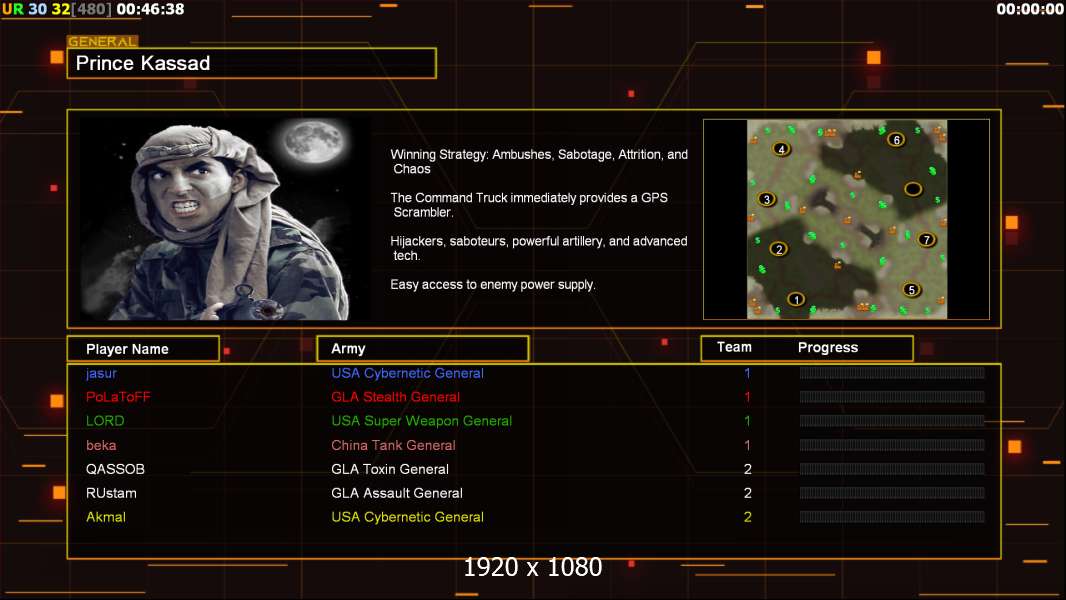The height and width of the screenshot is (600, 1066).
Task: Click the Army column header
Action: 423,349
